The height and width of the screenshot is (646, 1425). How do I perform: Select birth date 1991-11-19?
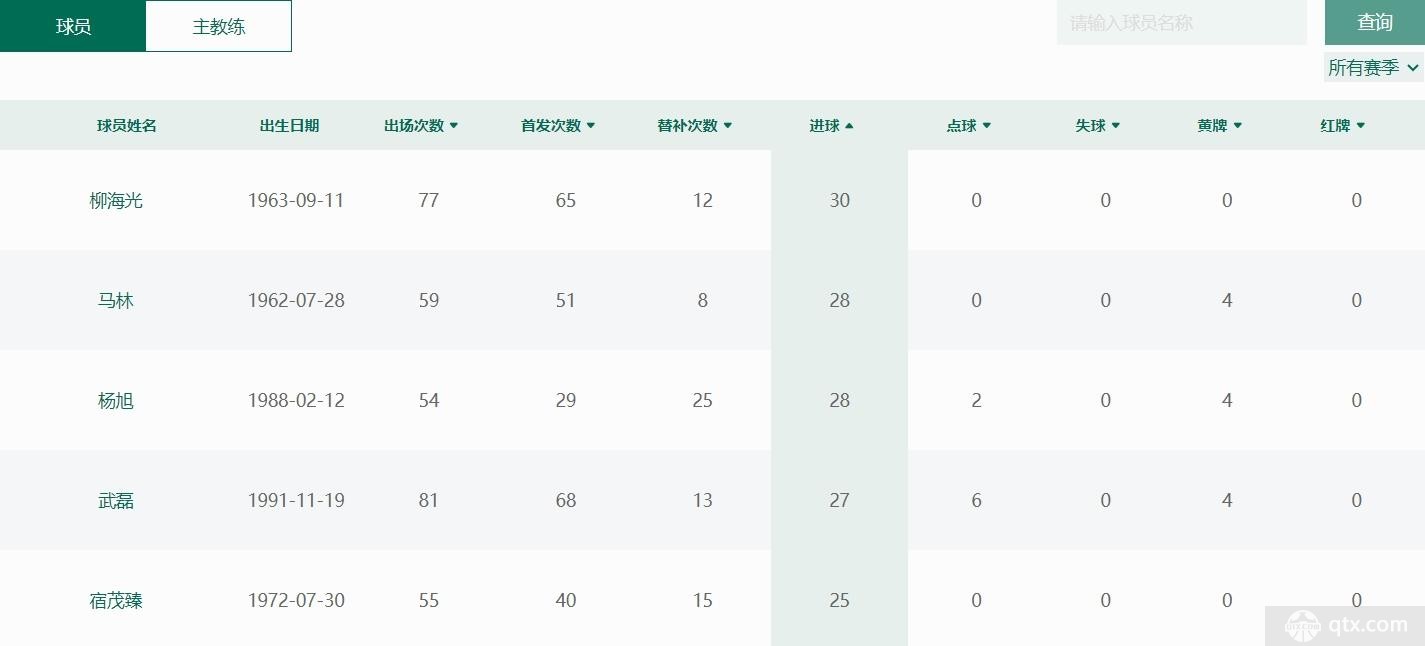(296, 500)
